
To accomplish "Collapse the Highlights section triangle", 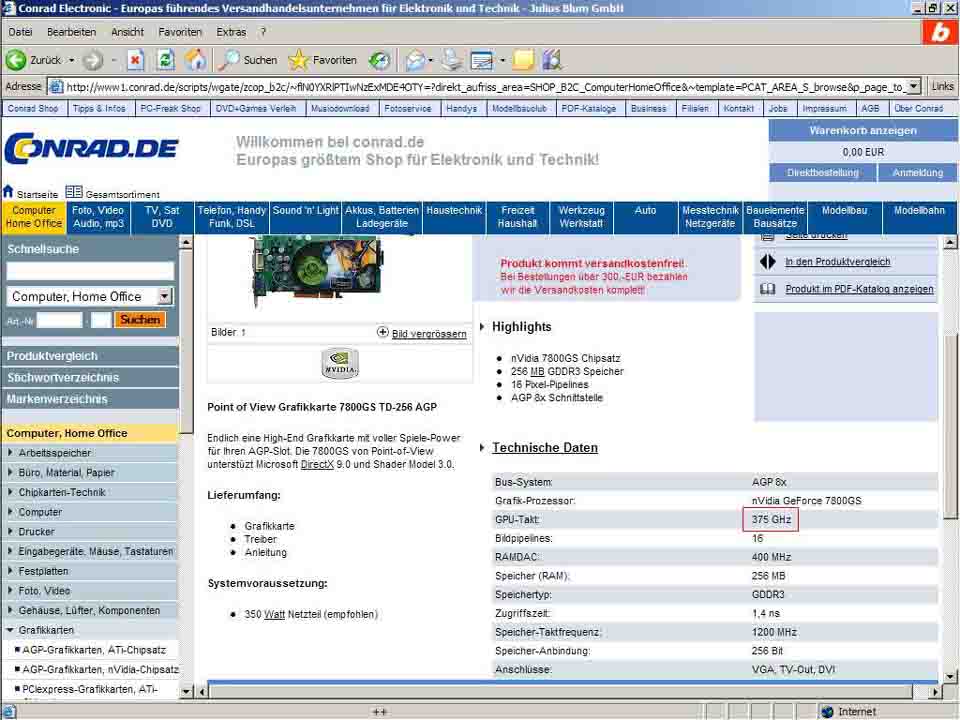I will click(x=482, y=327).
